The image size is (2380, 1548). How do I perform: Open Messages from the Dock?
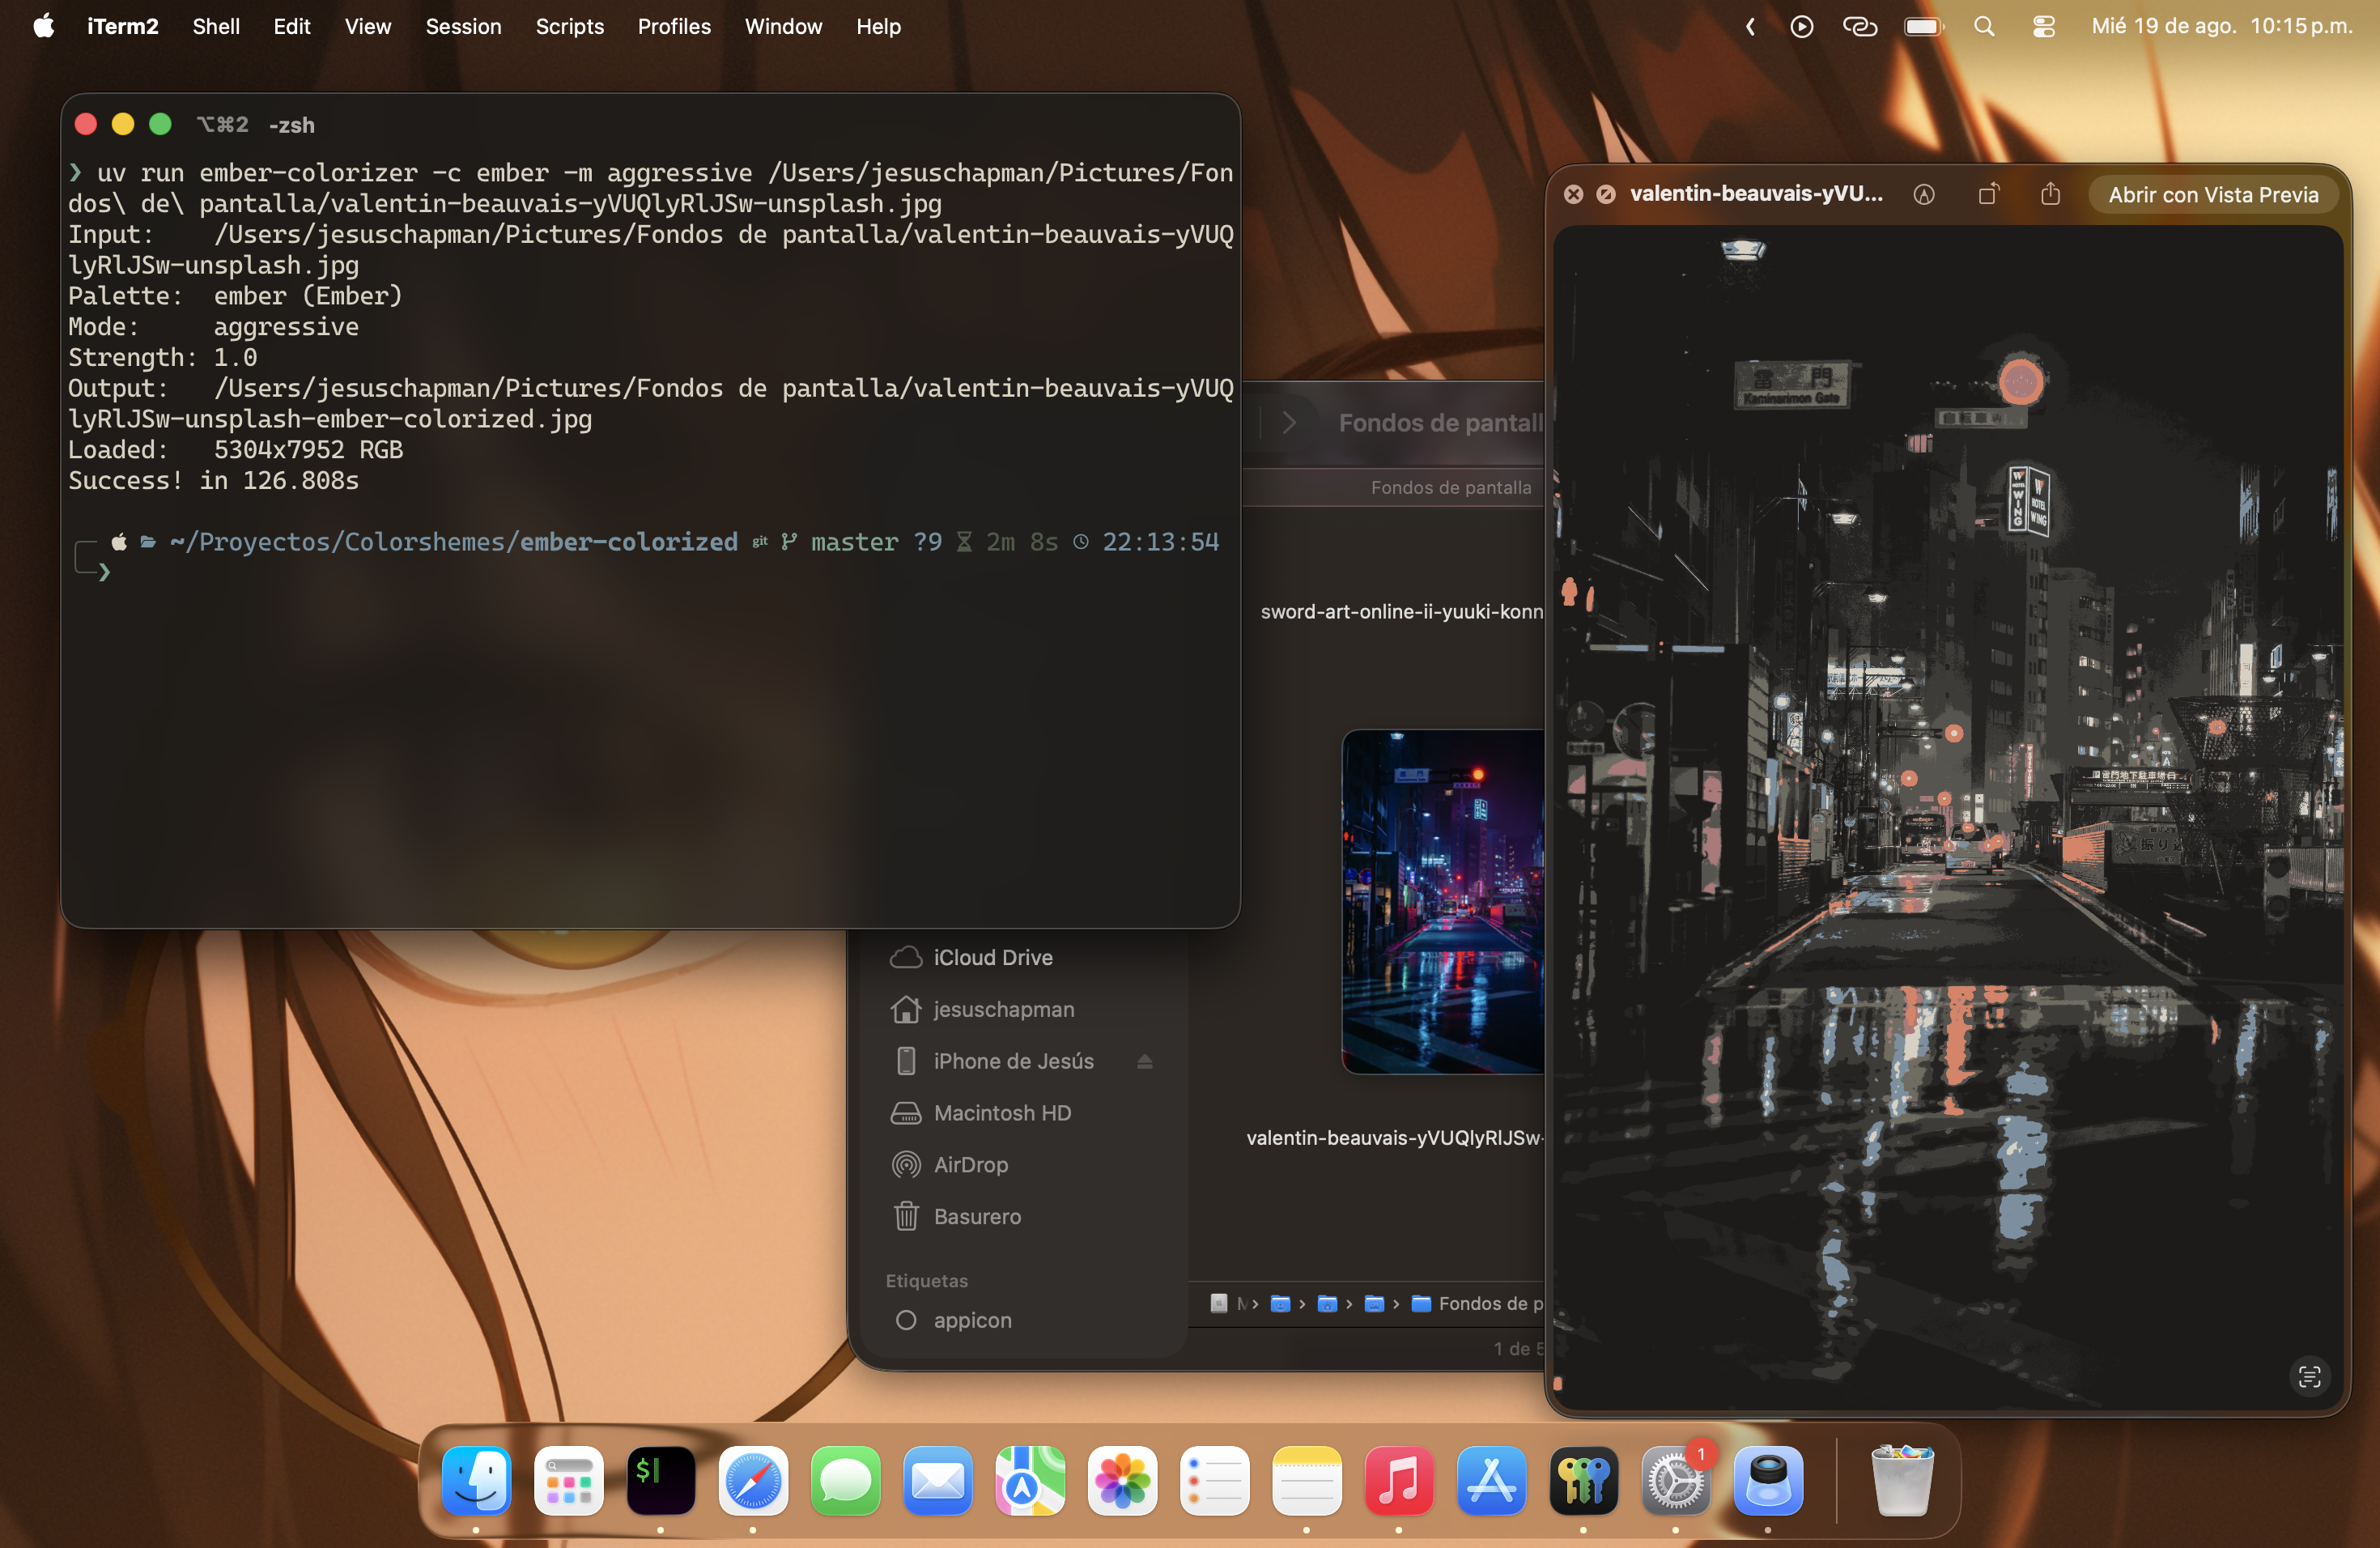click(846, 1480)
